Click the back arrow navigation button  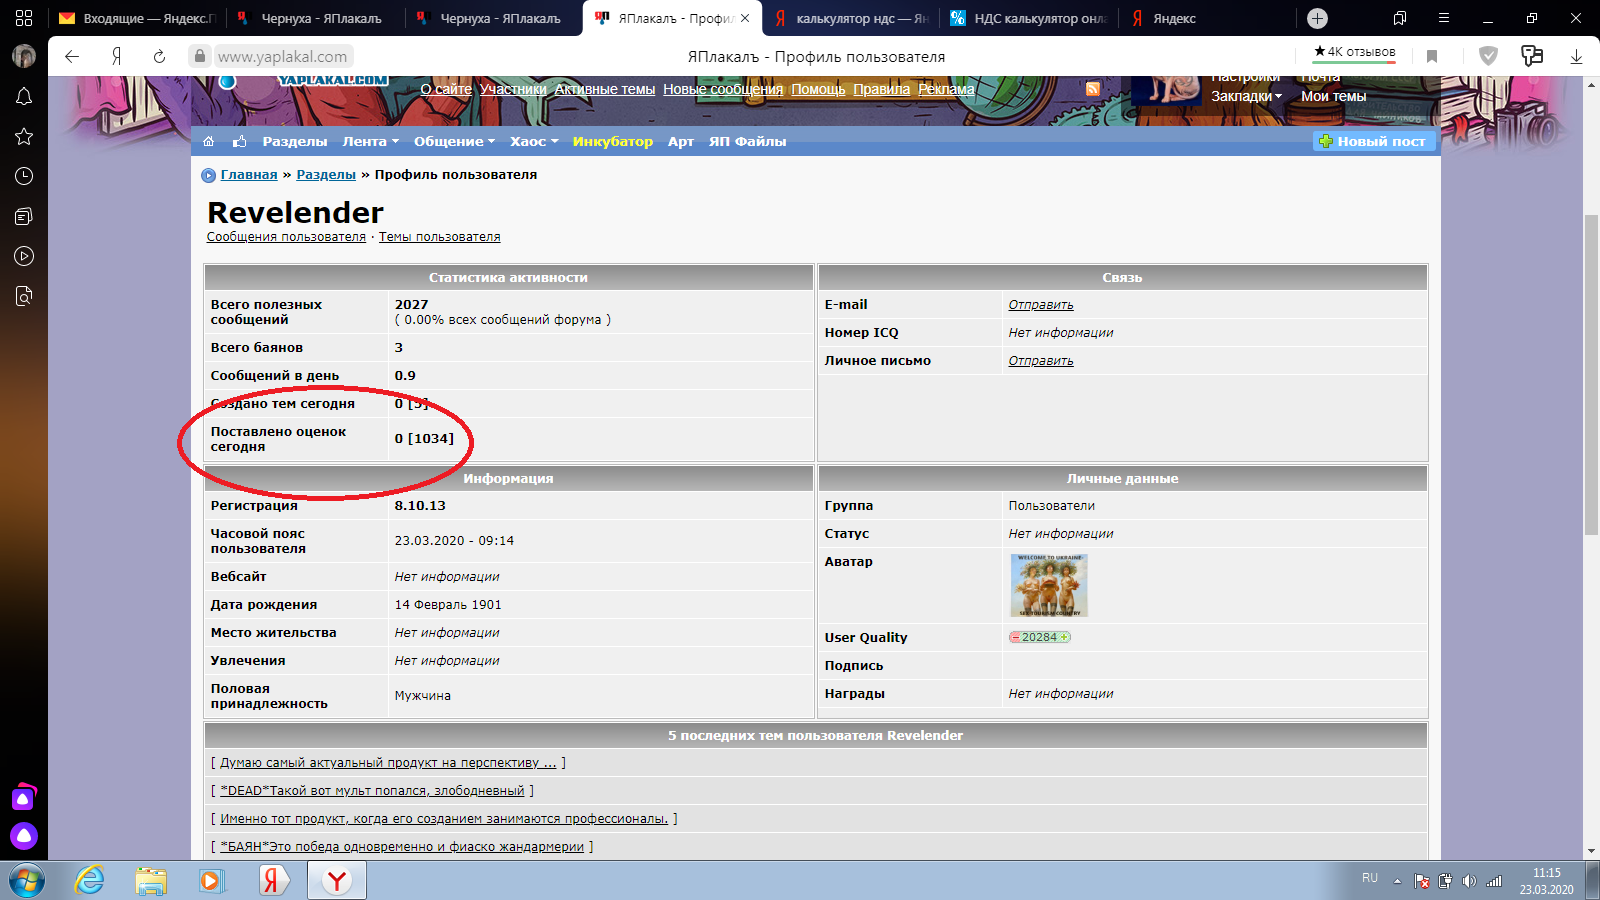point(72,57)
